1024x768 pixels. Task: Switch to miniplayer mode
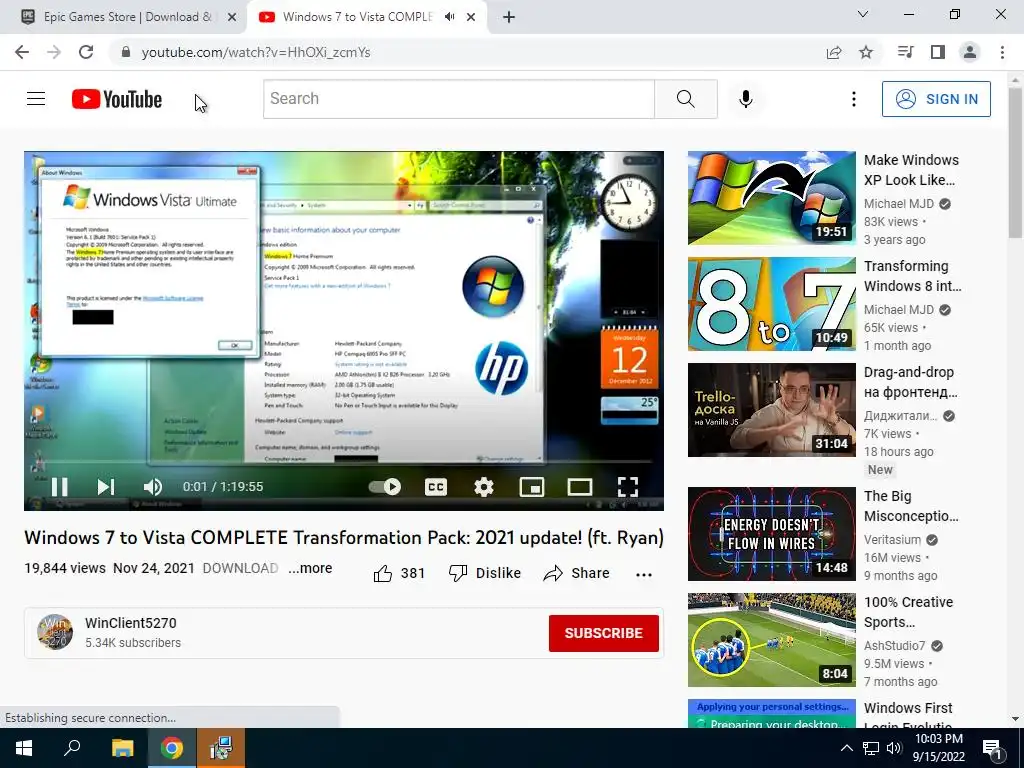(532, 487)
